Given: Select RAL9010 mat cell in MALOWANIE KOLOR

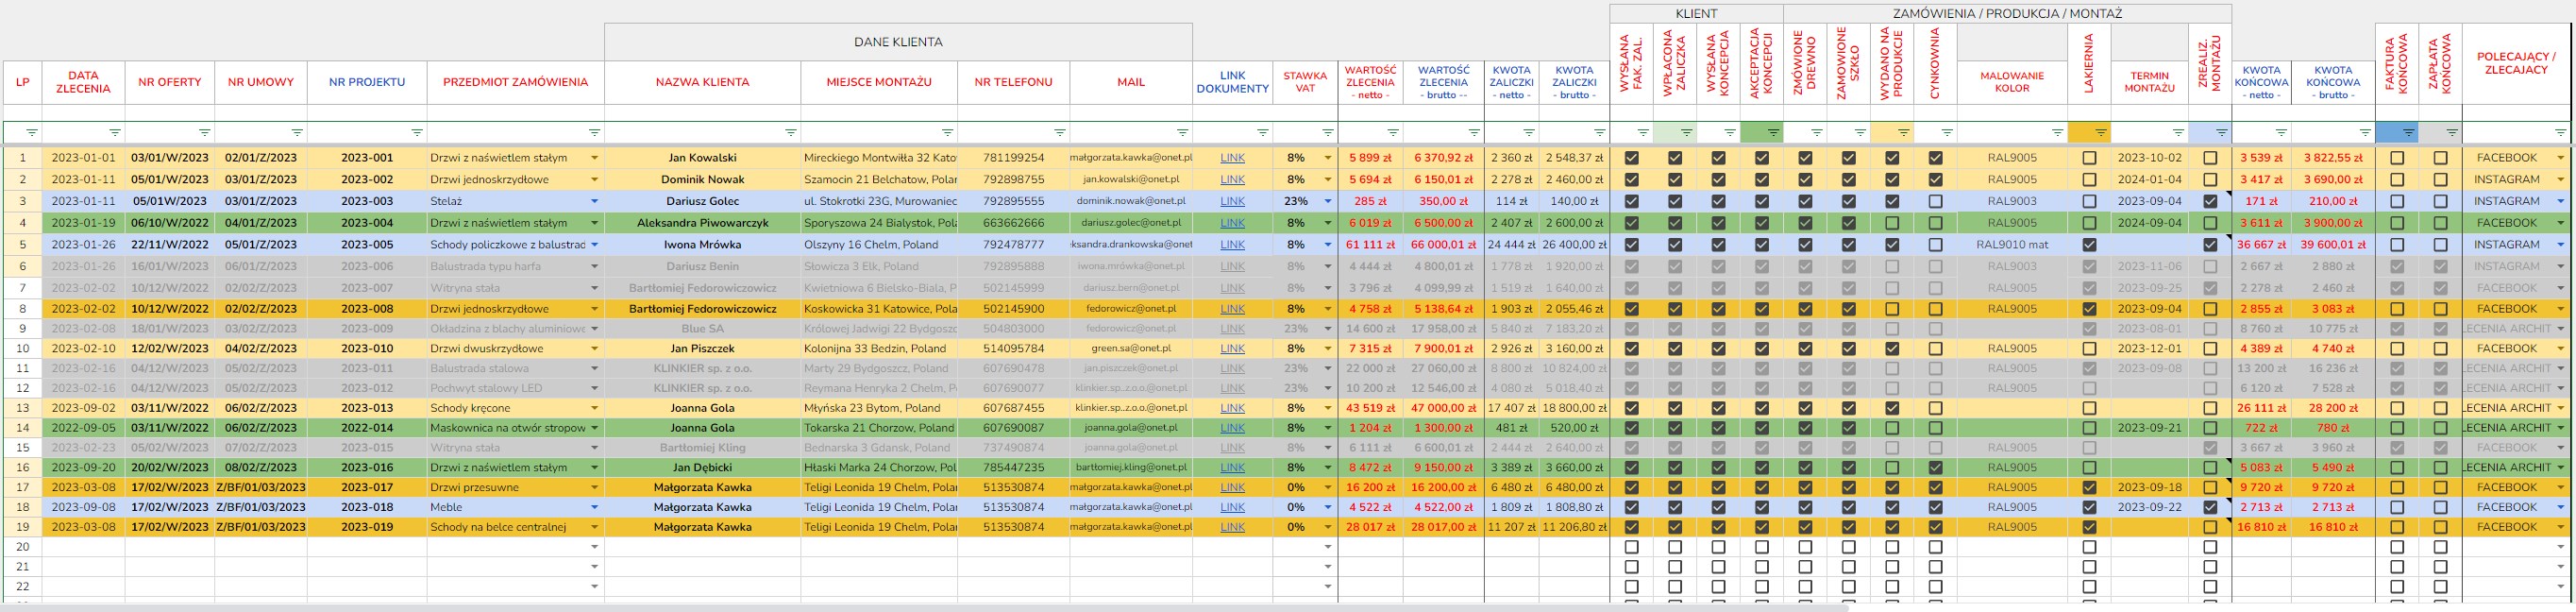Looking at the screenshot, I should 2012,245.
